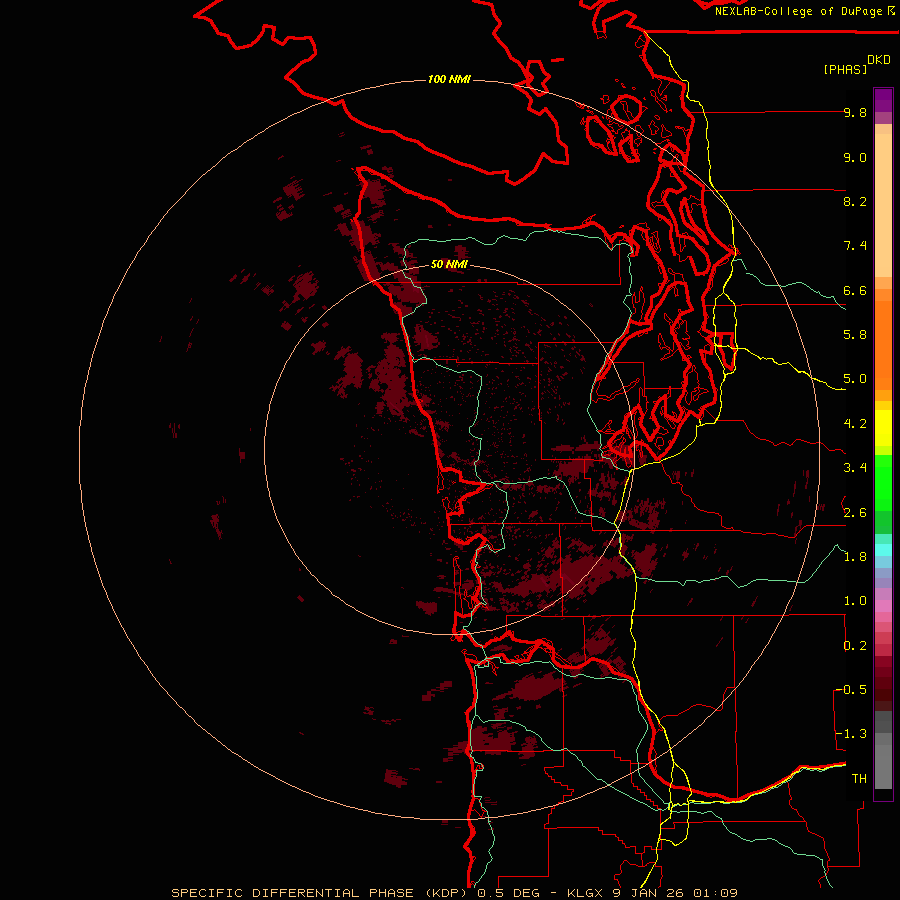
Task: Click the 8.2 value on color scale
Action: click(855, 201)
